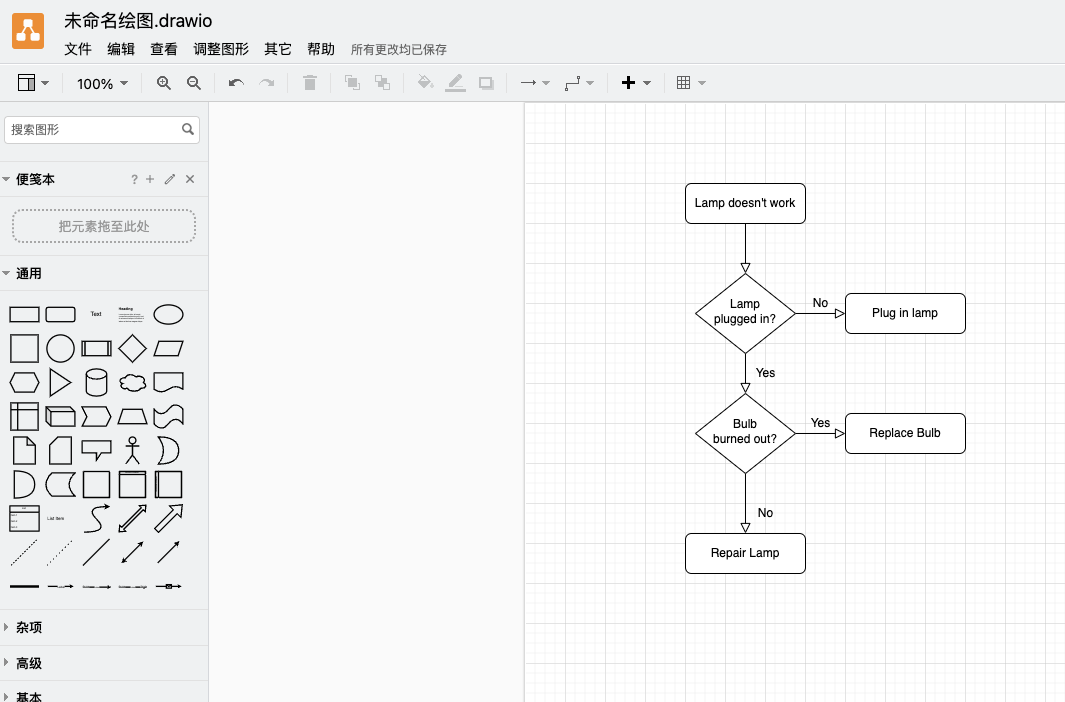Open the zoom percentage dropdown showing 100%

(x=101, y=84)
